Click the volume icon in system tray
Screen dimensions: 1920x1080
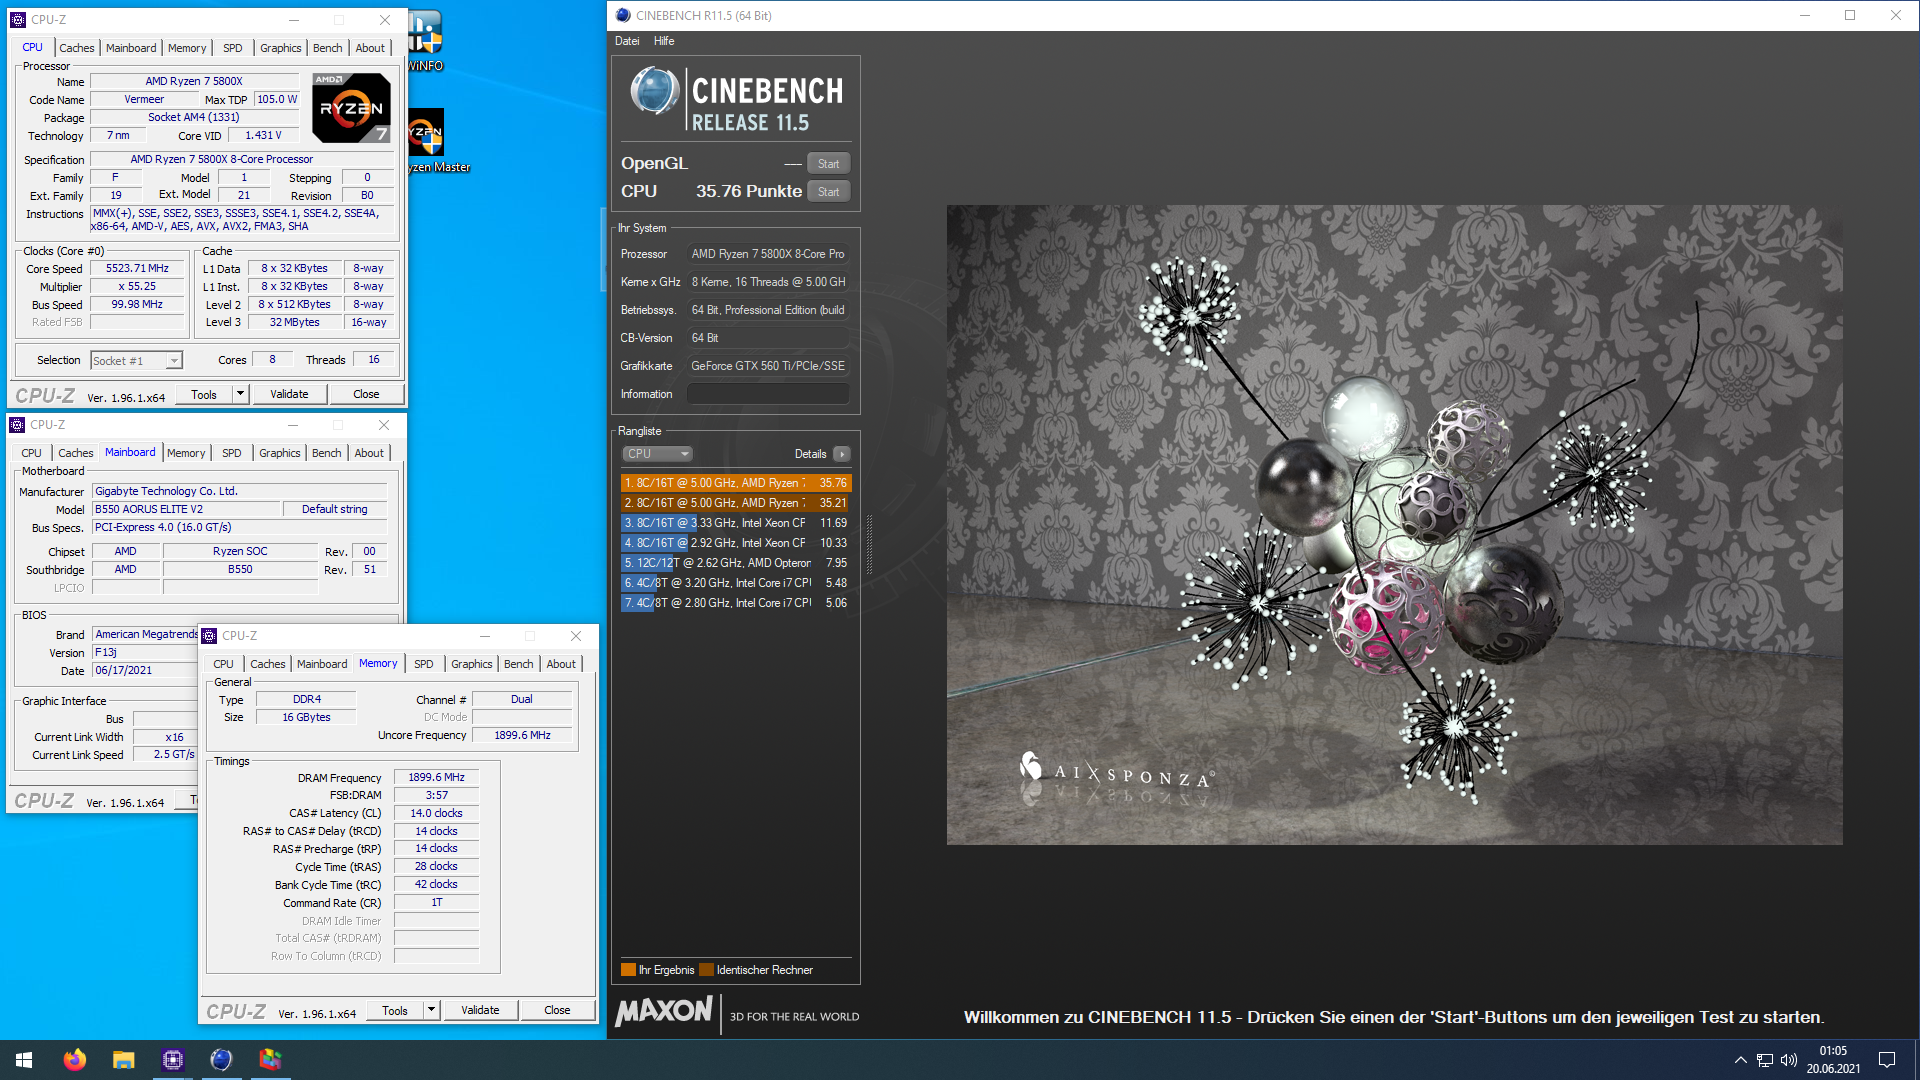(x=1789, y=1060)
